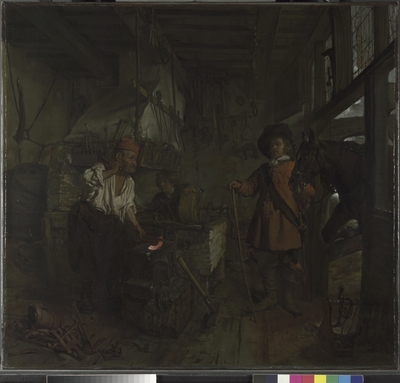Screen dimensions: 400x383
Task: Click the red patch in color strip
Action: [x=308, y=378]
